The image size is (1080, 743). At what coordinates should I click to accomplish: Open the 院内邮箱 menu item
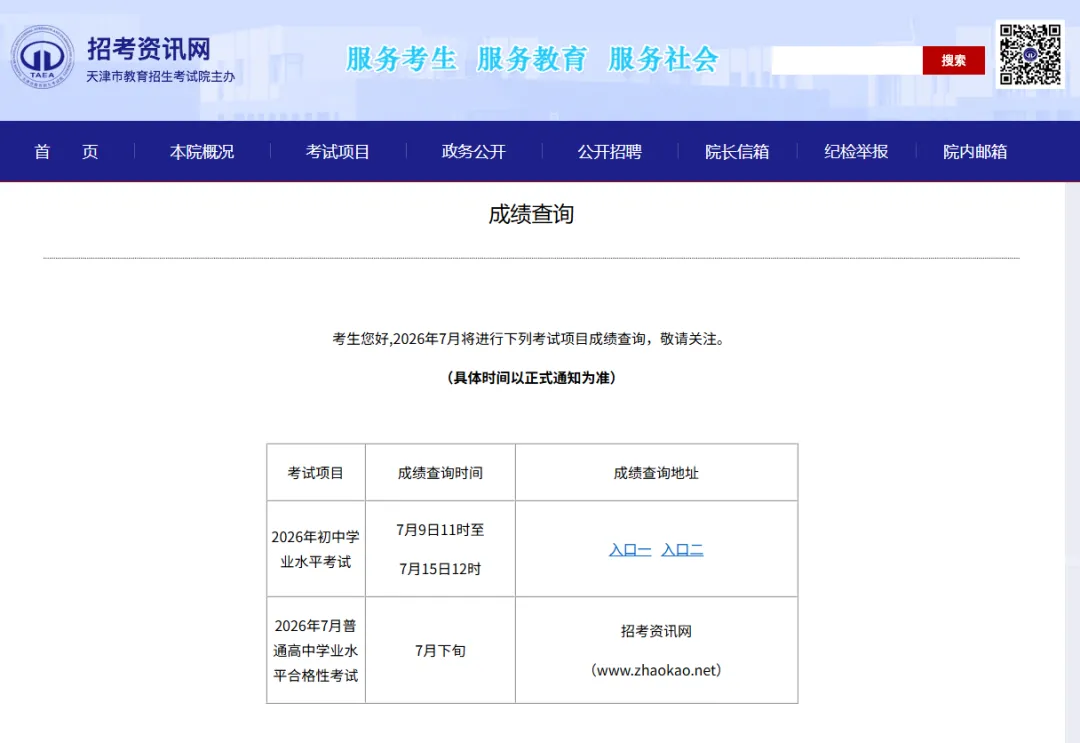(975, 151)
